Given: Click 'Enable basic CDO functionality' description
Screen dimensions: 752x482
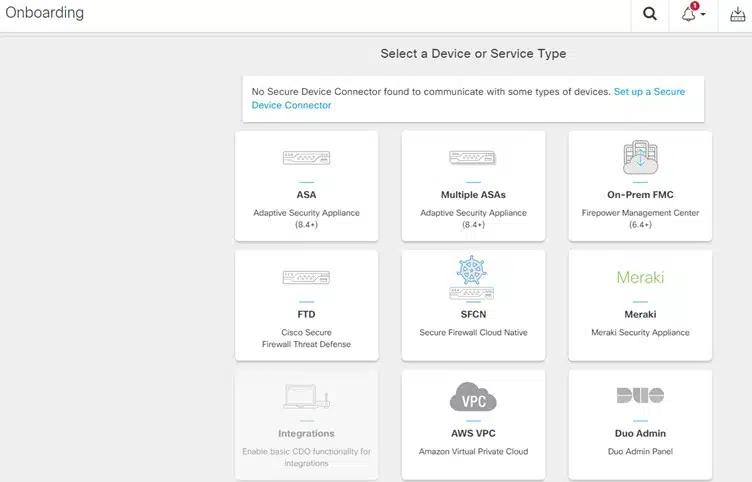Looking at the screenshot, I should click(306, 457).
